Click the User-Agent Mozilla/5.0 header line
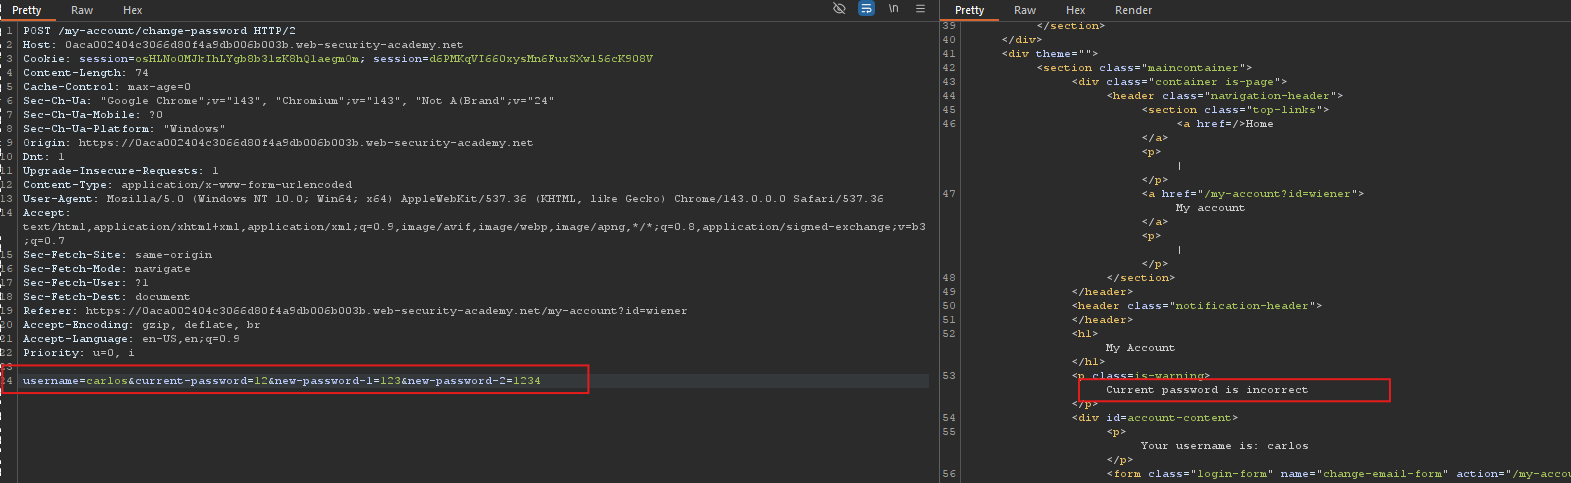This screenshot has height=483, width=1571. (453, 199)
